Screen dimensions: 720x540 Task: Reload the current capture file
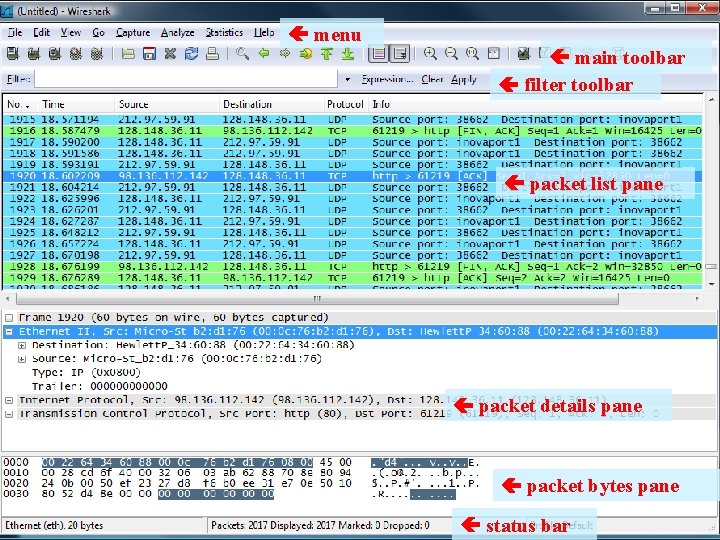pos(191,54)
